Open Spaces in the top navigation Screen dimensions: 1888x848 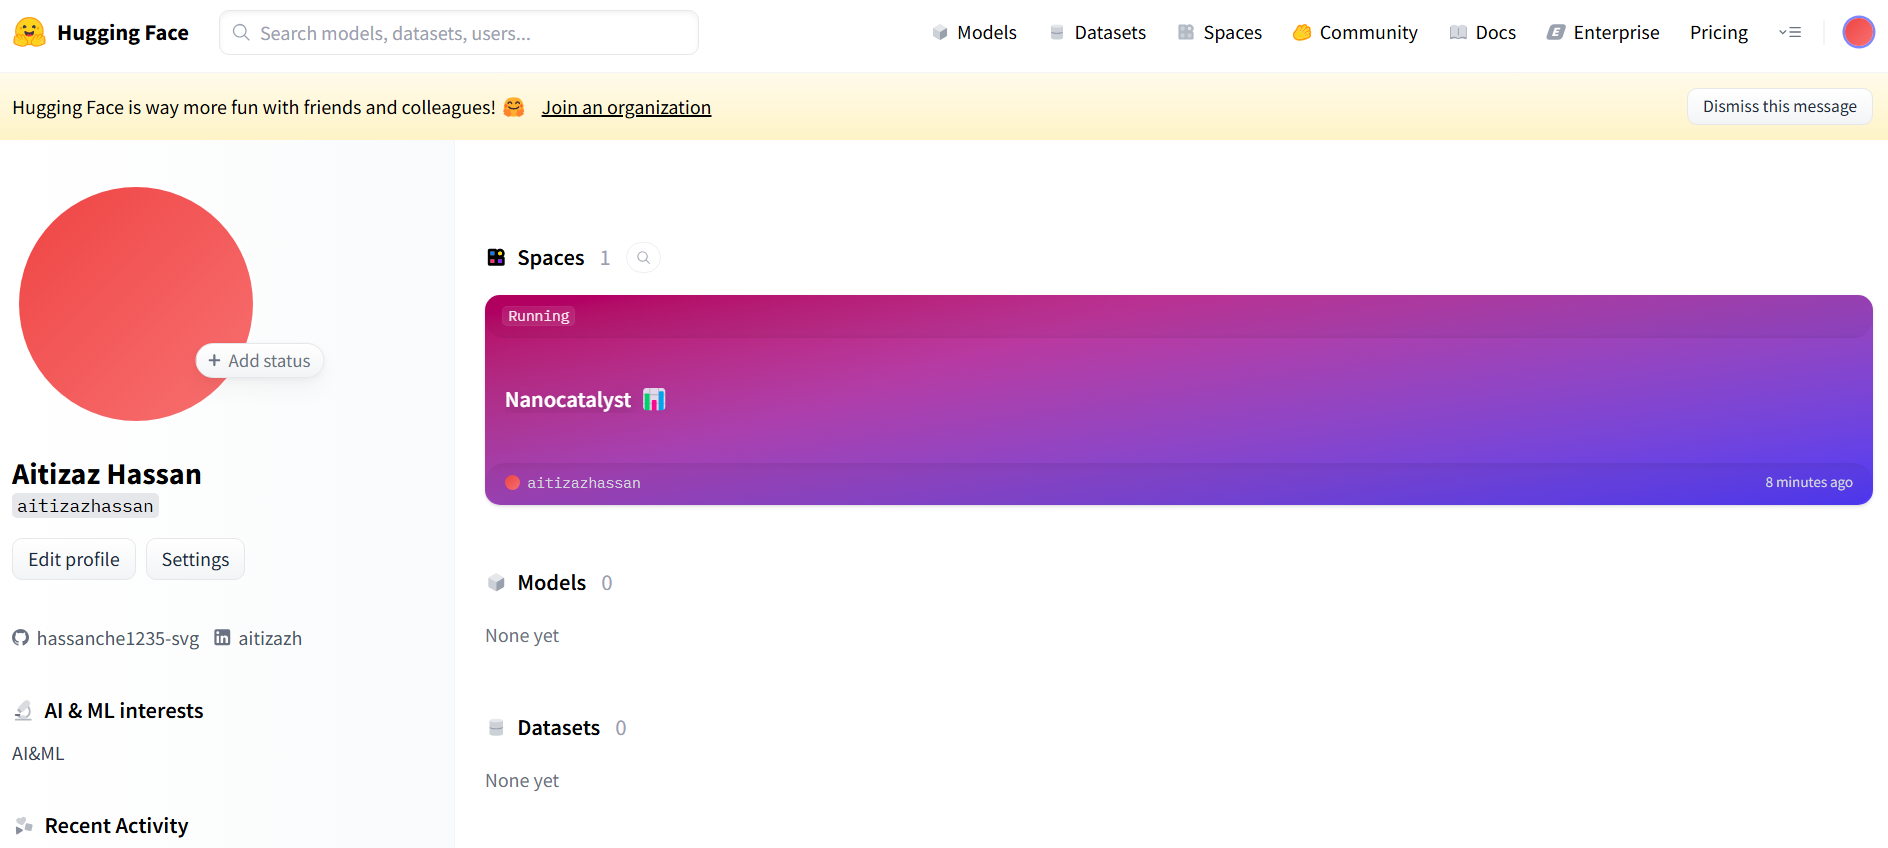[1219, 33]
